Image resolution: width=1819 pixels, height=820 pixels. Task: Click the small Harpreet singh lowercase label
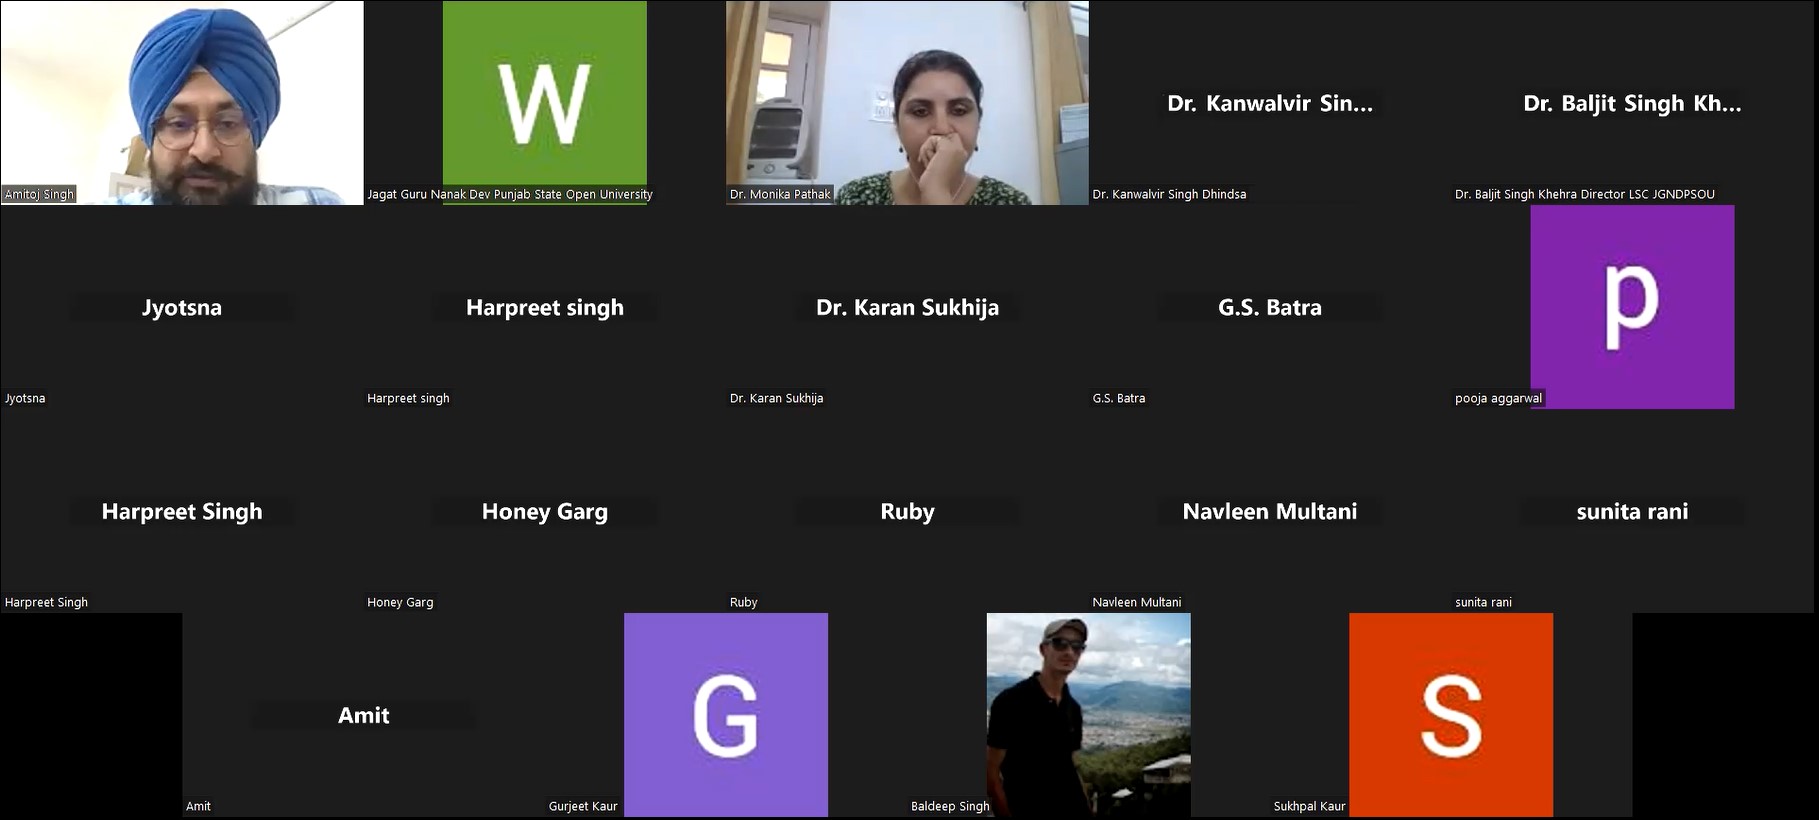pyautogui.click(x=408, y=398)
